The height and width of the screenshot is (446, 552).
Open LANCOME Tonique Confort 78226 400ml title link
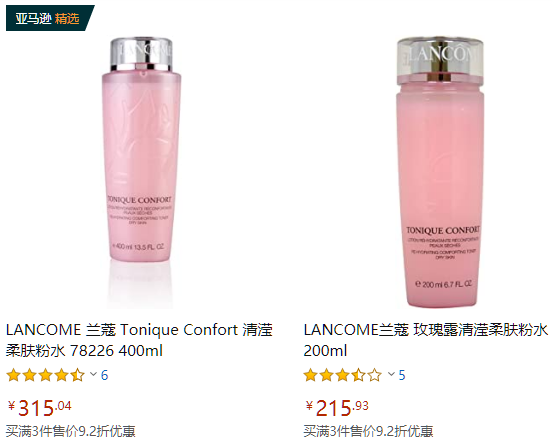tap(139, 340)
